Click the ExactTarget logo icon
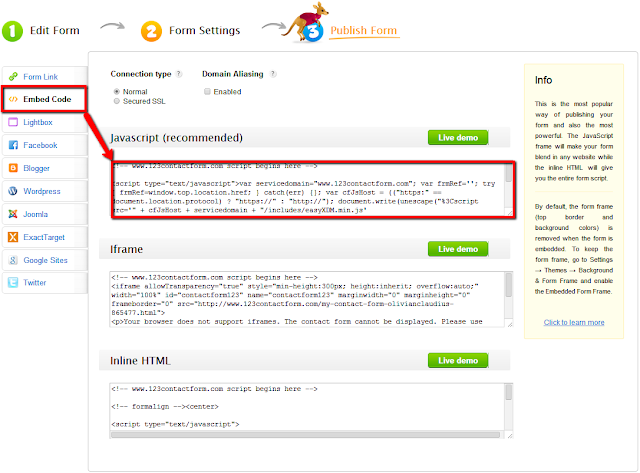 coord(13,237)
